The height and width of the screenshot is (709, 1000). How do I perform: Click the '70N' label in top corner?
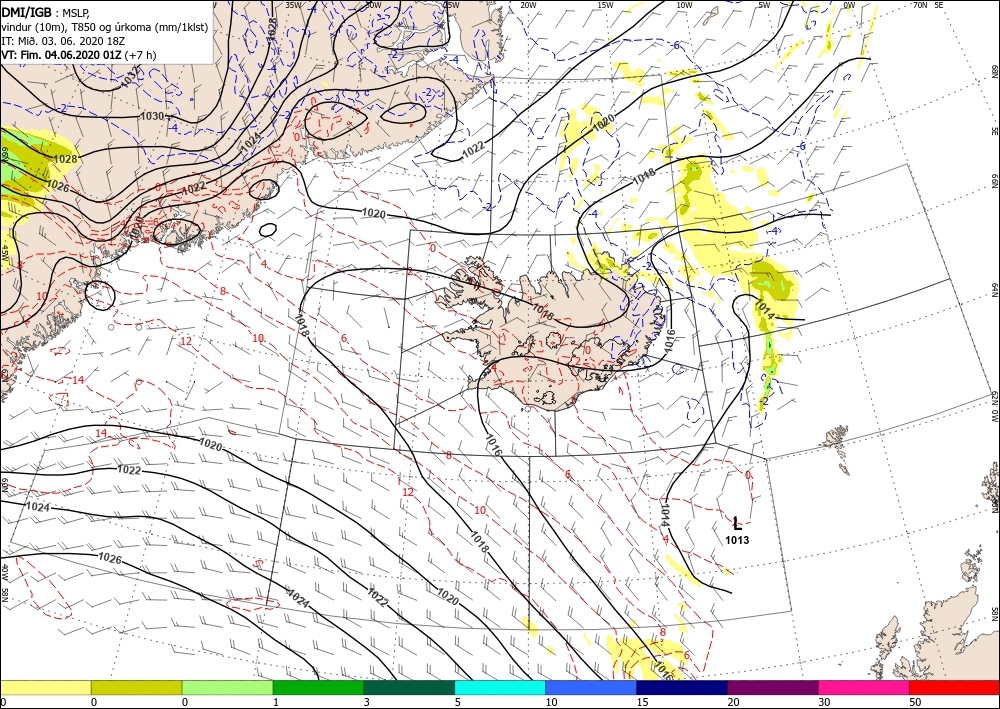[920, 5]
